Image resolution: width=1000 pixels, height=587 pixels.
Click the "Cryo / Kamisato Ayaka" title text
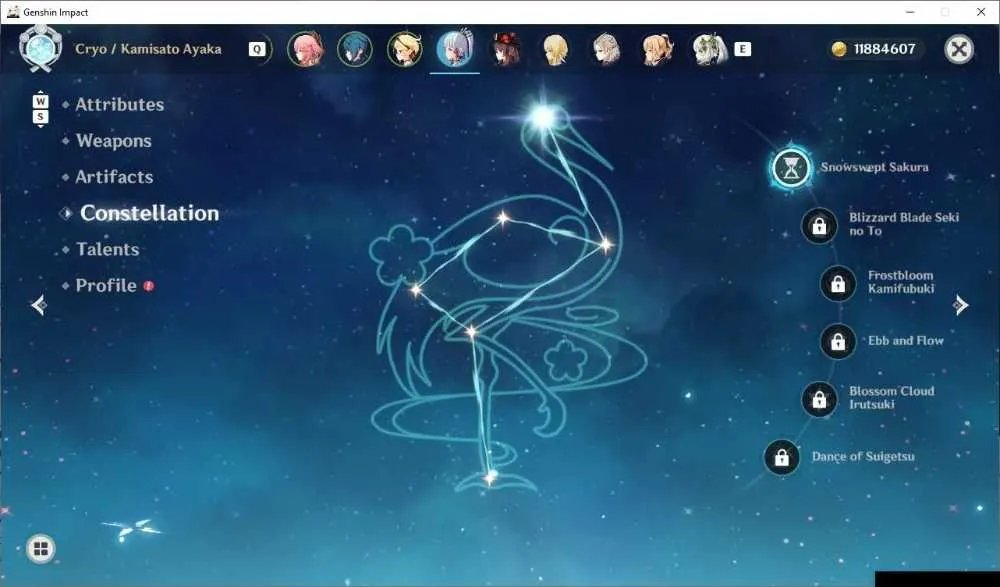point(148,49)
